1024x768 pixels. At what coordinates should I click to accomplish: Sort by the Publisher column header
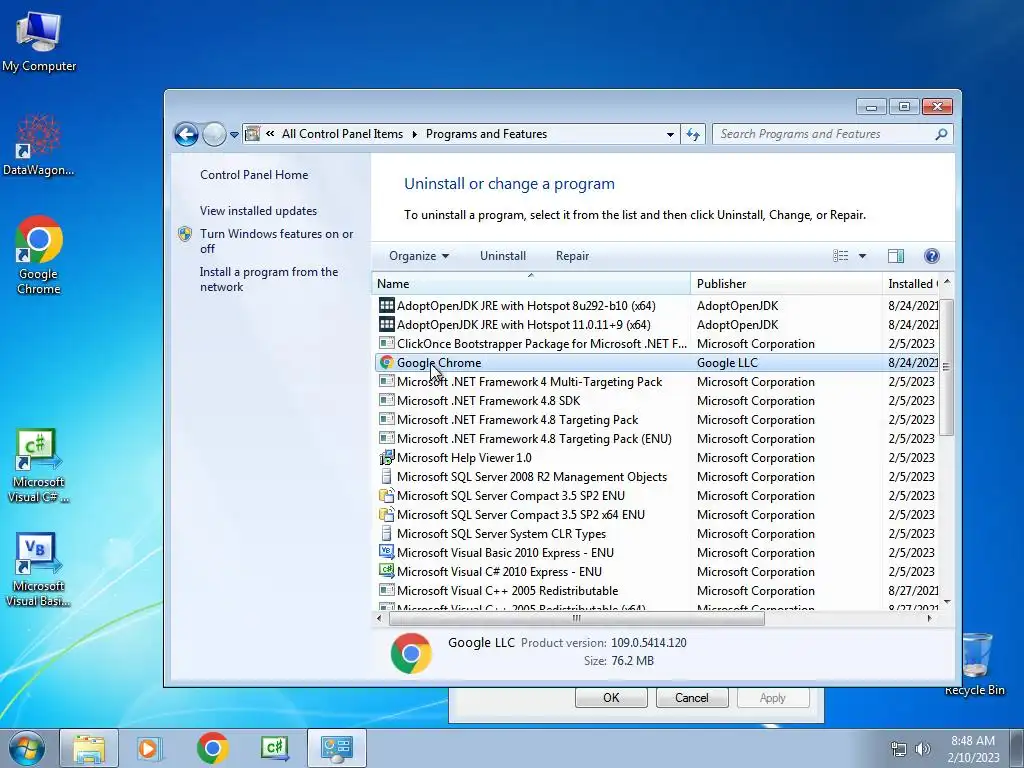tap(786, 283)
